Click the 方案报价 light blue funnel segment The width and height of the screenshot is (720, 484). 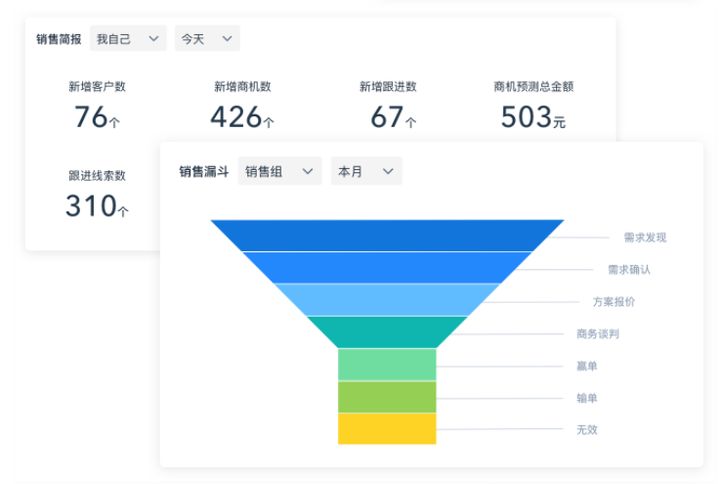(x=387, y=300)
